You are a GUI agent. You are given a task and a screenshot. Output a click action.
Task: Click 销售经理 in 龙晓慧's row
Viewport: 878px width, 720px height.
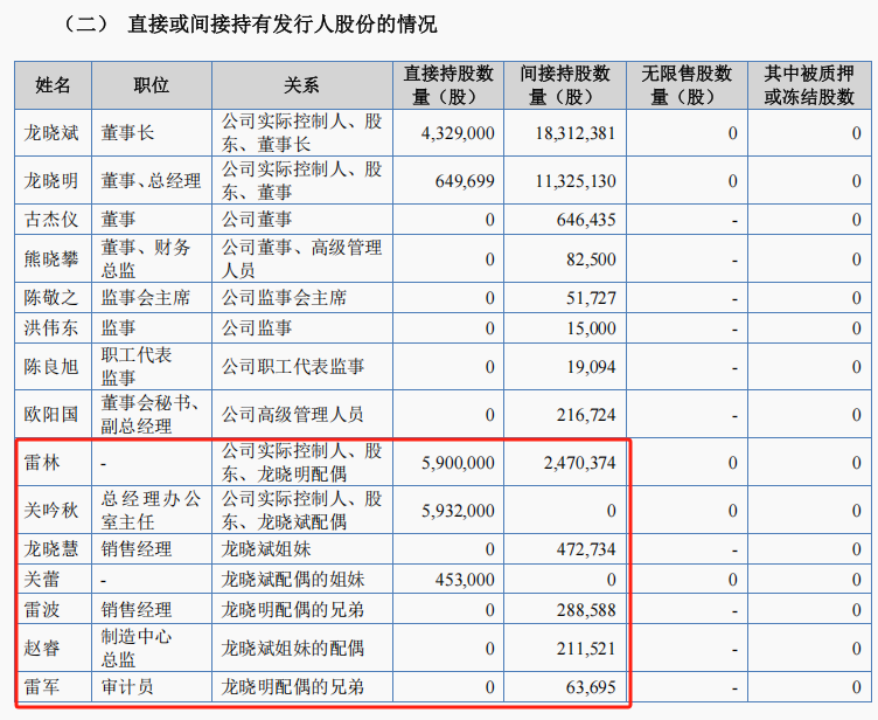coord(136,549)
